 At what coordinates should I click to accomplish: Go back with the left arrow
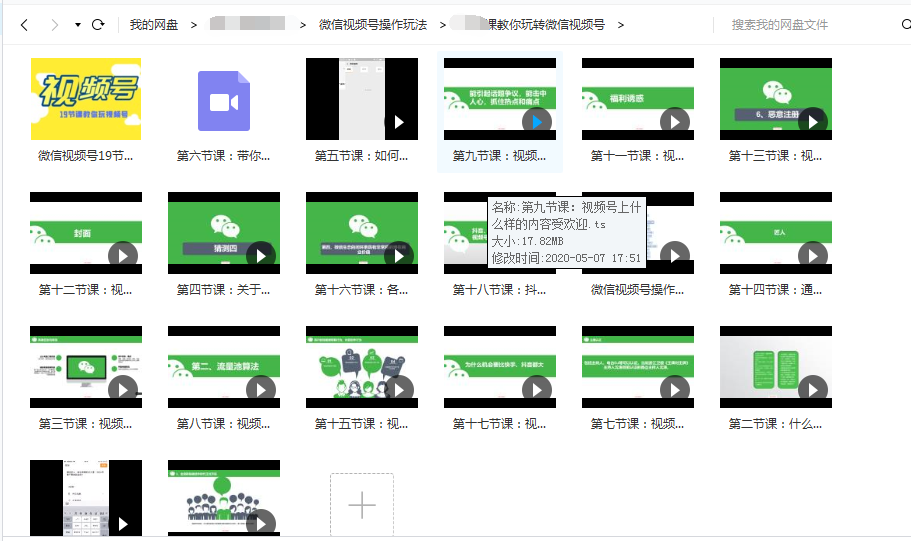pos(24,25)
